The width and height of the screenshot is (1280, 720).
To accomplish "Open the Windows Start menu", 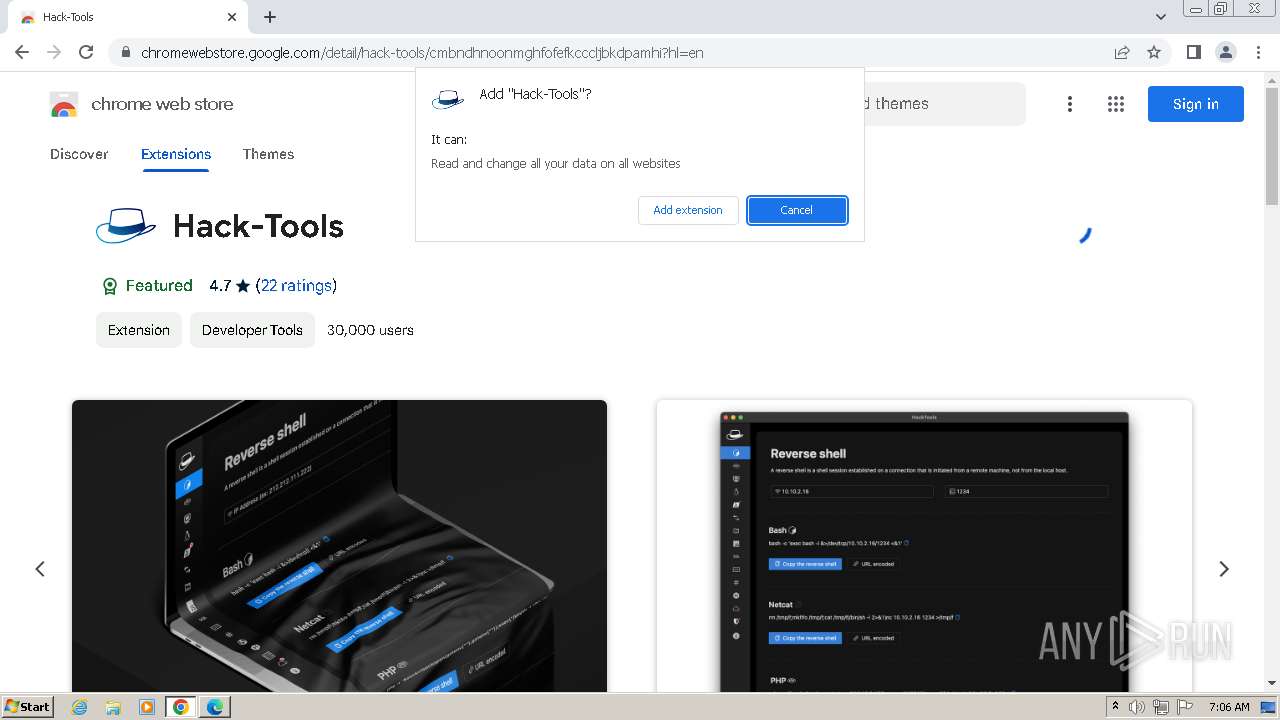I will 28,706.
